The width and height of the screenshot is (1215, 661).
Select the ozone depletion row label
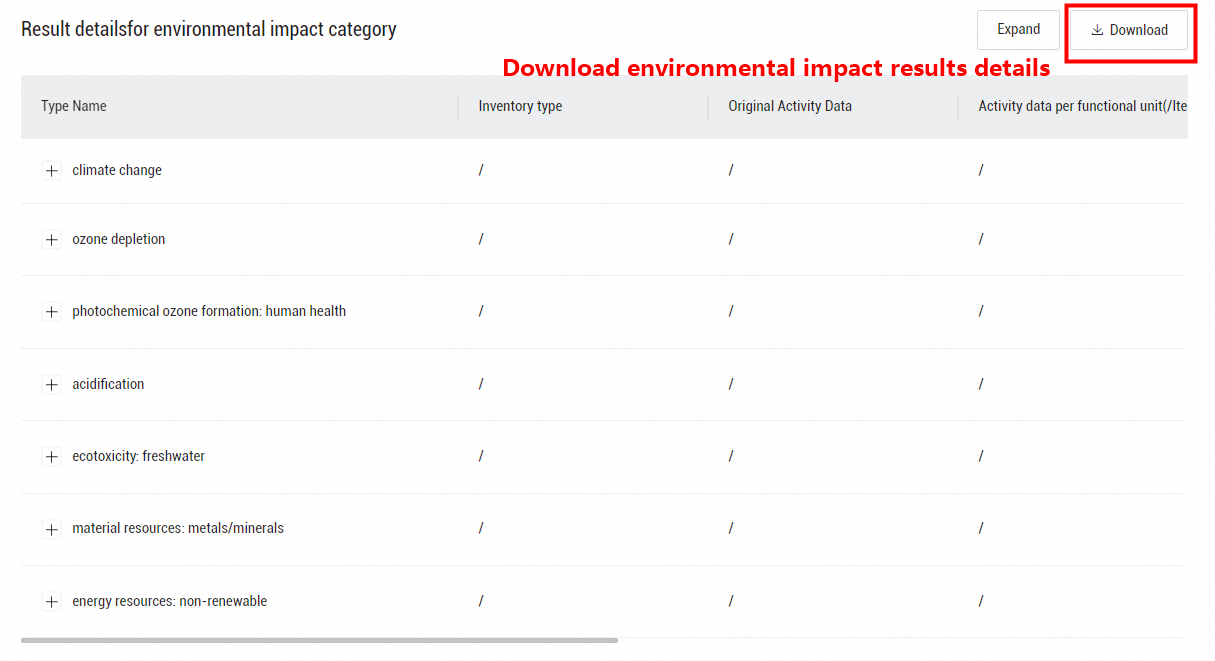point(119,240)
